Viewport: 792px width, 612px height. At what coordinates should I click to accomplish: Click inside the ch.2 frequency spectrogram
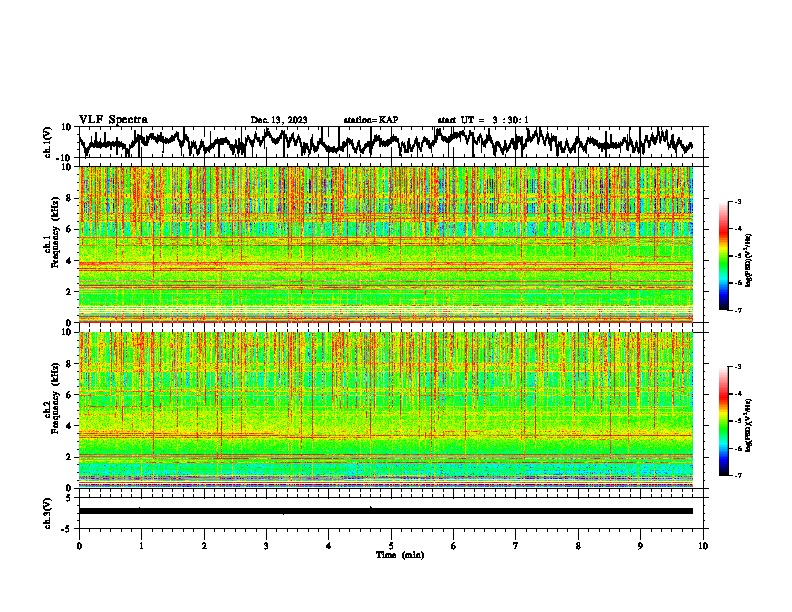click(x=386, y=410)
